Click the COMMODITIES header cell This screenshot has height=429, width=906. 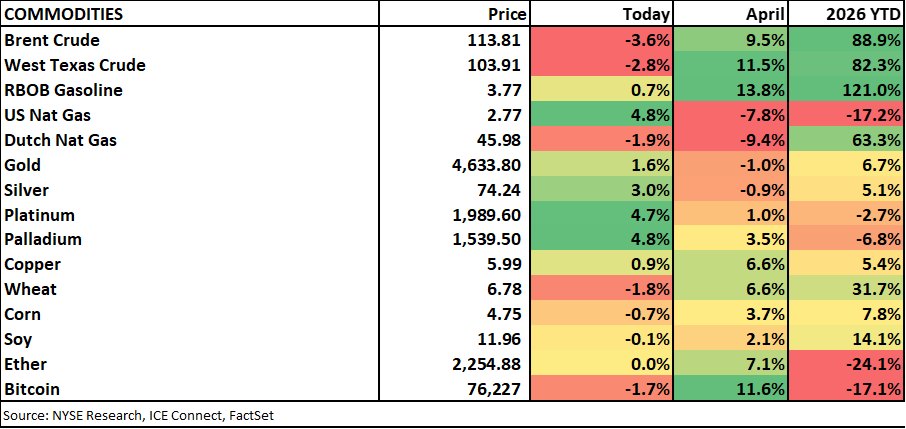point(190,14)
